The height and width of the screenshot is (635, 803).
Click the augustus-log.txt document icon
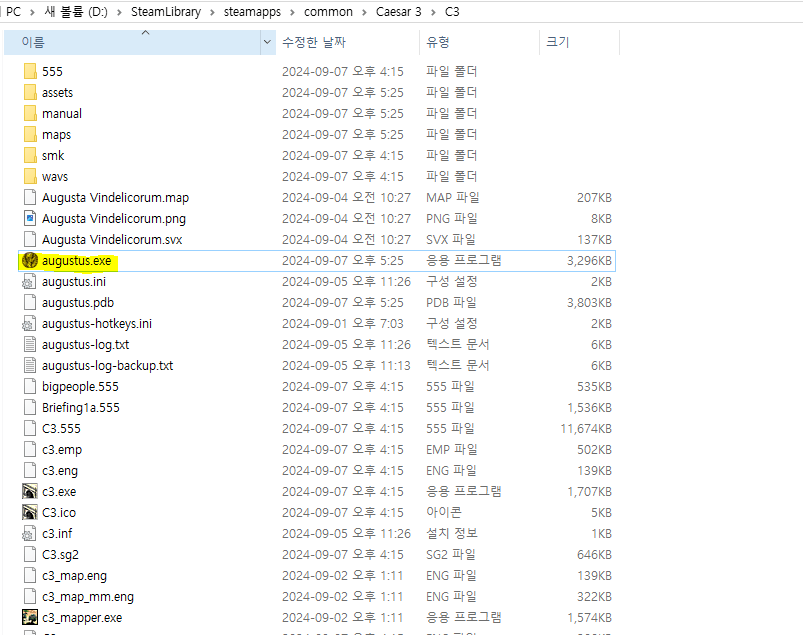[x=30, y=344]
